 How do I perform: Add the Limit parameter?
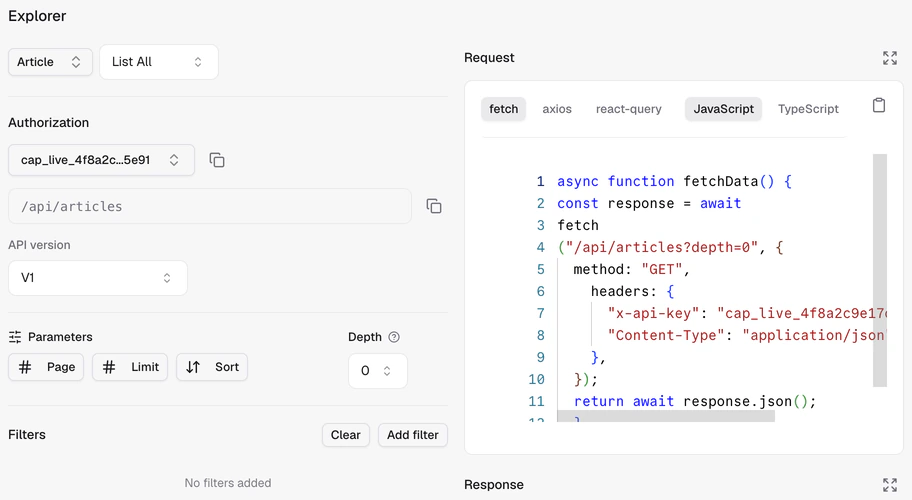(x=130, y=367)
